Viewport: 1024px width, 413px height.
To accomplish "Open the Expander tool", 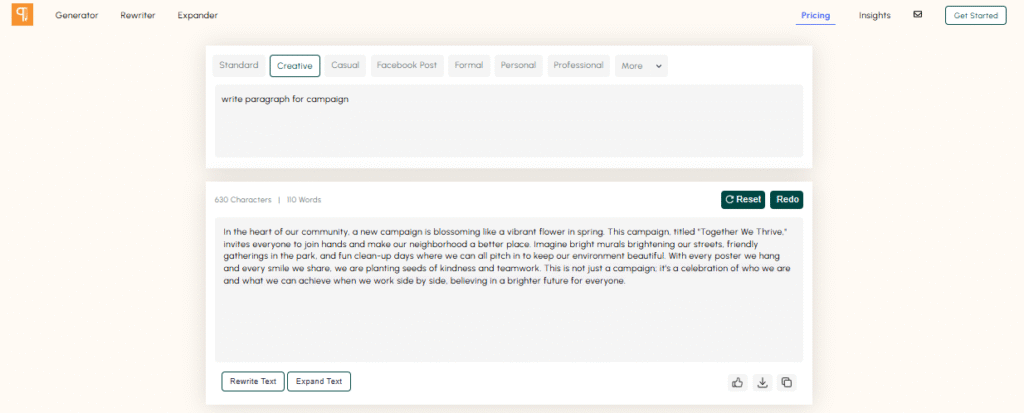I will pos(198,16).
